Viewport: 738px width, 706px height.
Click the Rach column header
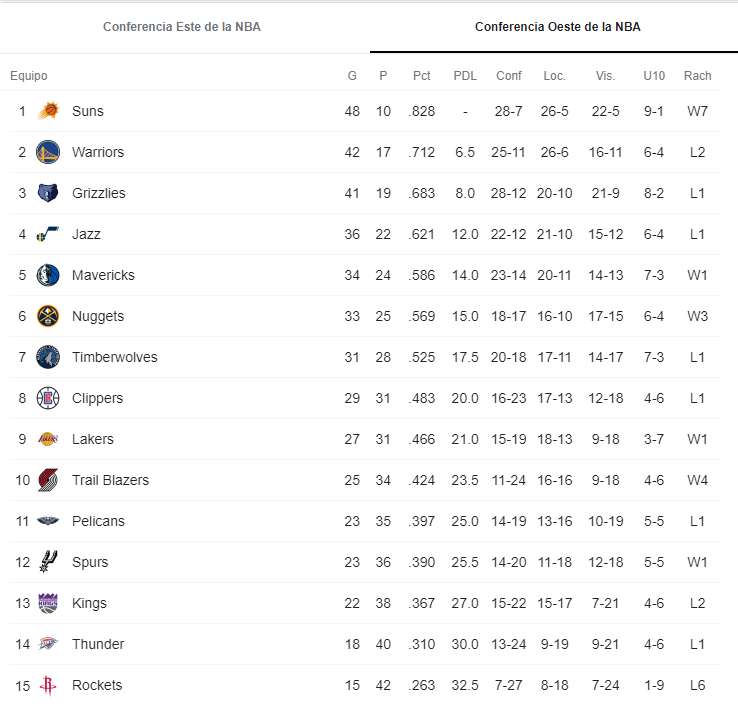tap(697, 76)
